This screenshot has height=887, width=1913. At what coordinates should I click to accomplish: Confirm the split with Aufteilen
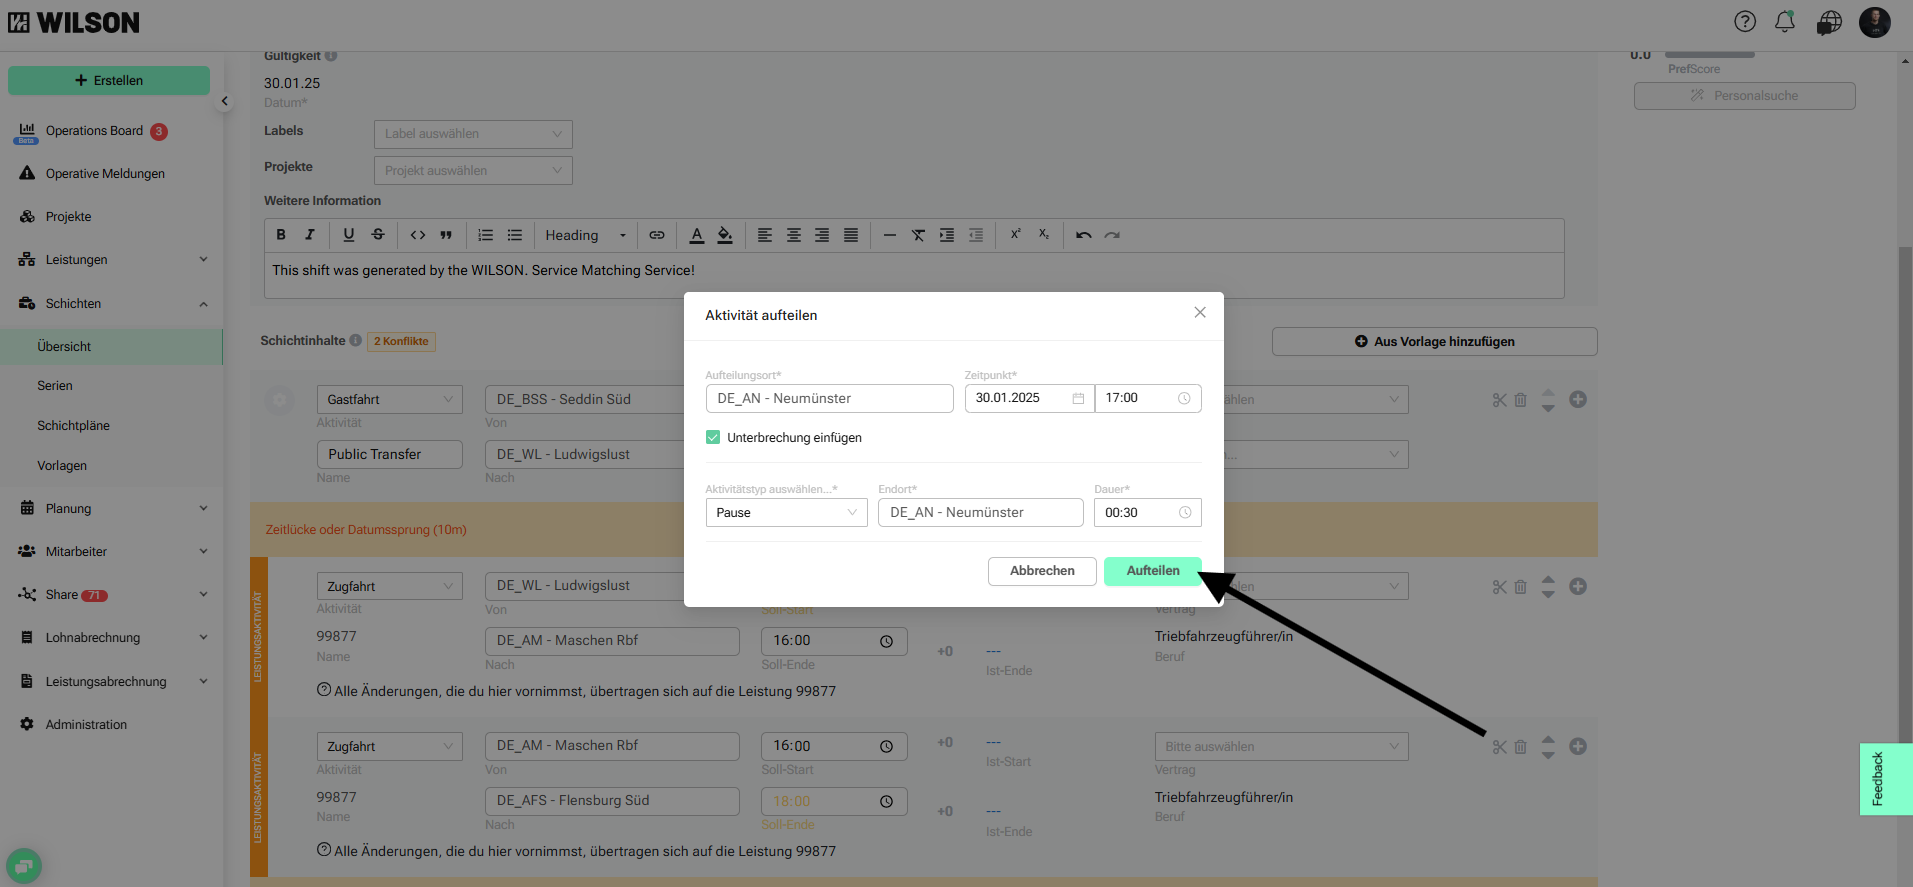(x=1153, y=571)
